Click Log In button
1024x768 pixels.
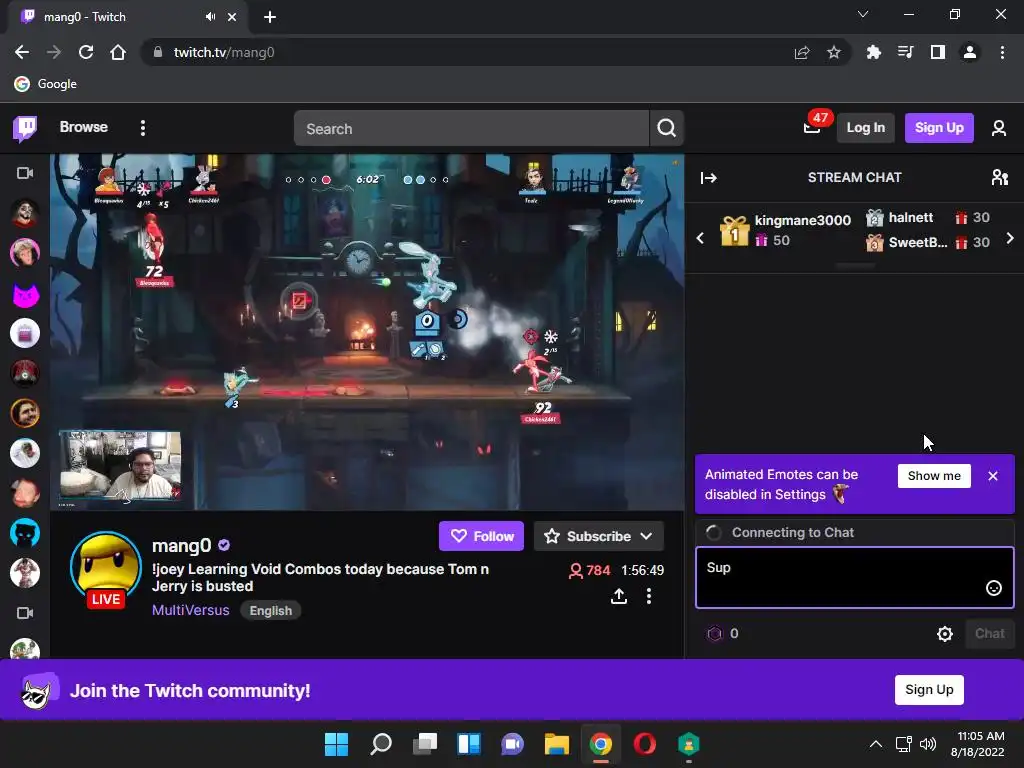[x=865, y=128]
